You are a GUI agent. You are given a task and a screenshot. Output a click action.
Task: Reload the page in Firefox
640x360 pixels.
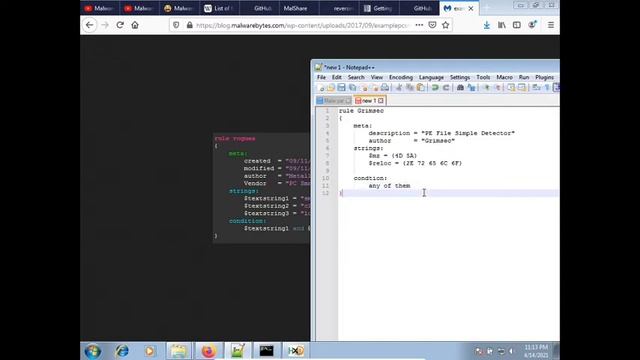(120, 25)
